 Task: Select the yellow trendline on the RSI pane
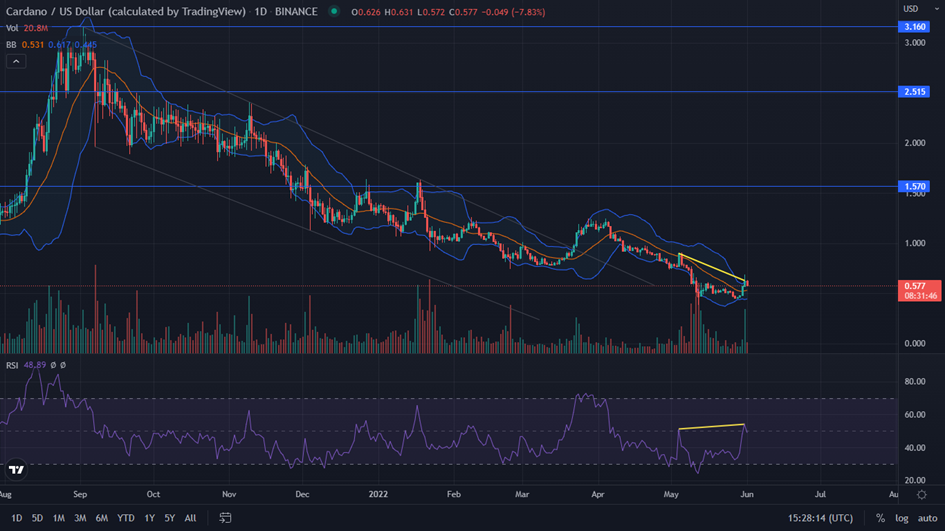[x=712, y=427]
